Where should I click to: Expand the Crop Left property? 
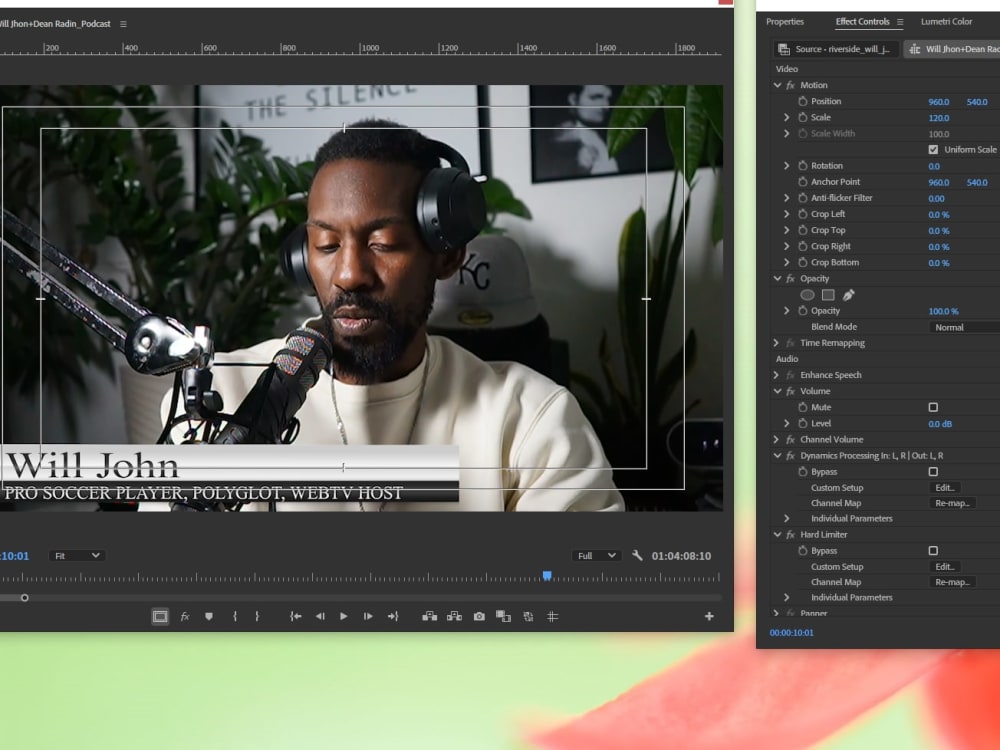click(x=786, y=214)
